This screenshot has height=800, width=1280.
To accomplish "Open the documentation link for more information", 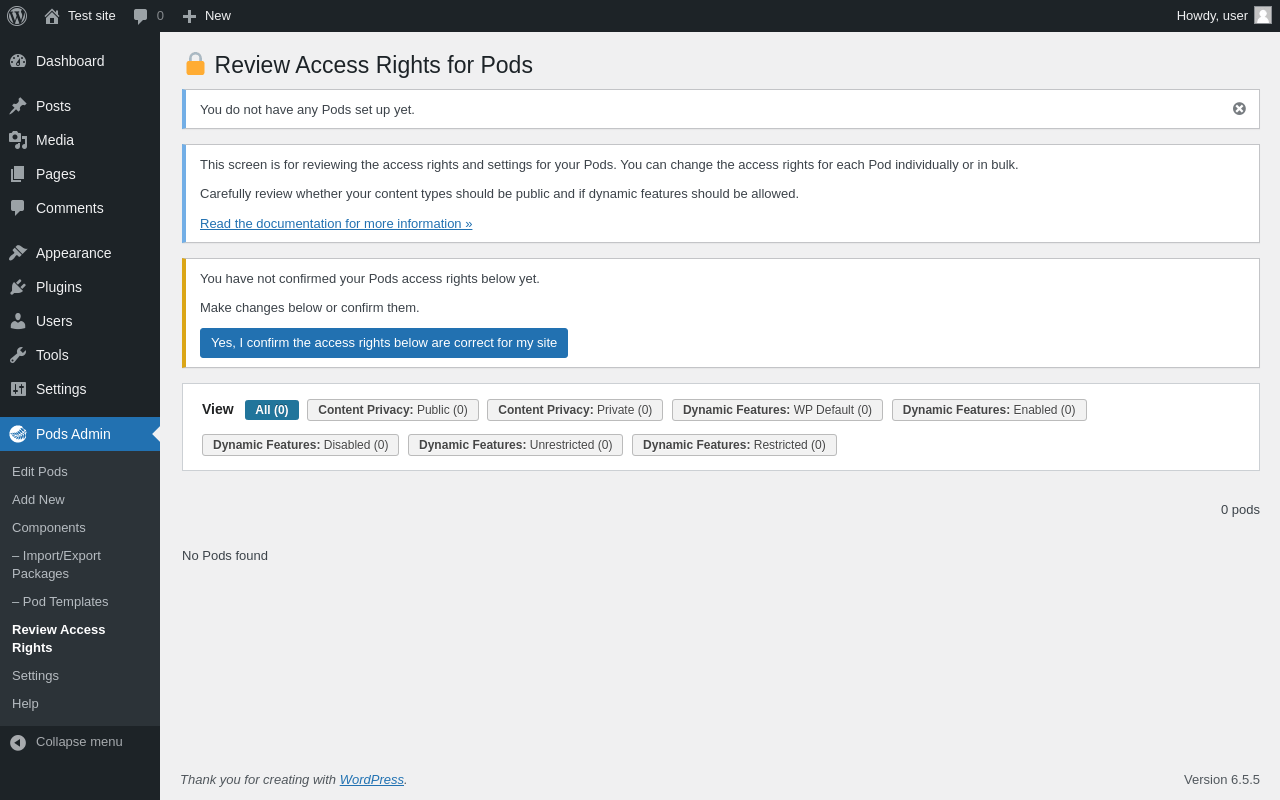I will pos(336,224).
